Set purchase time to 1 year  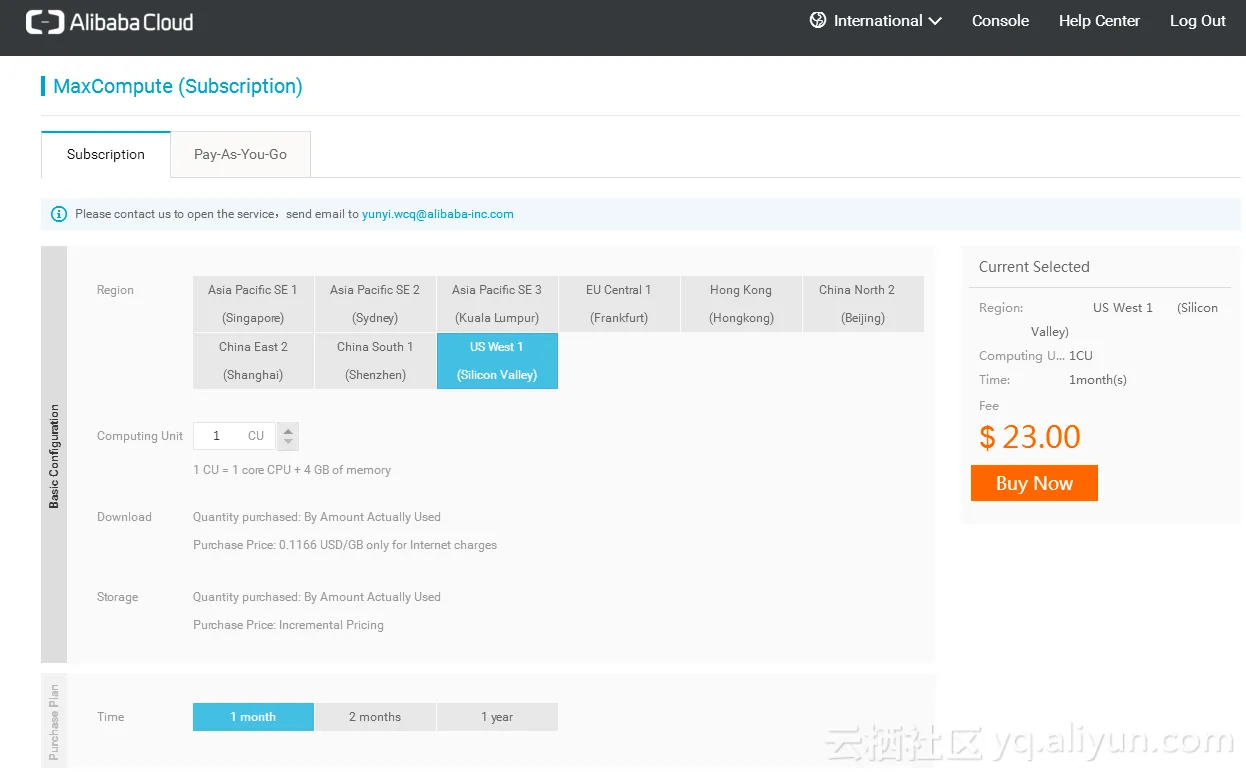pyautogui.click(x=497, y=717)
